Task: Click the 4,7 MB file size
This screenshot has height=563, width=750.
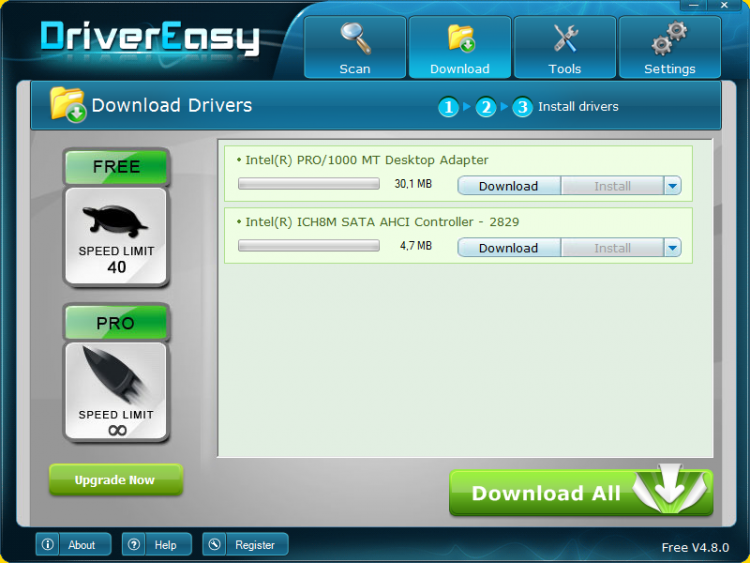Action: tap(416, 246)
